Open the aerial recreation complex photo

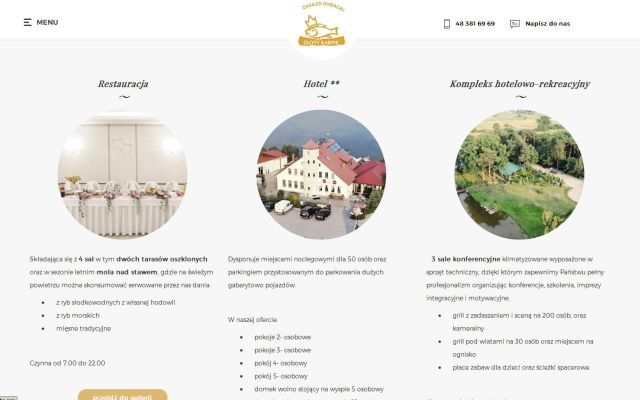520,174
